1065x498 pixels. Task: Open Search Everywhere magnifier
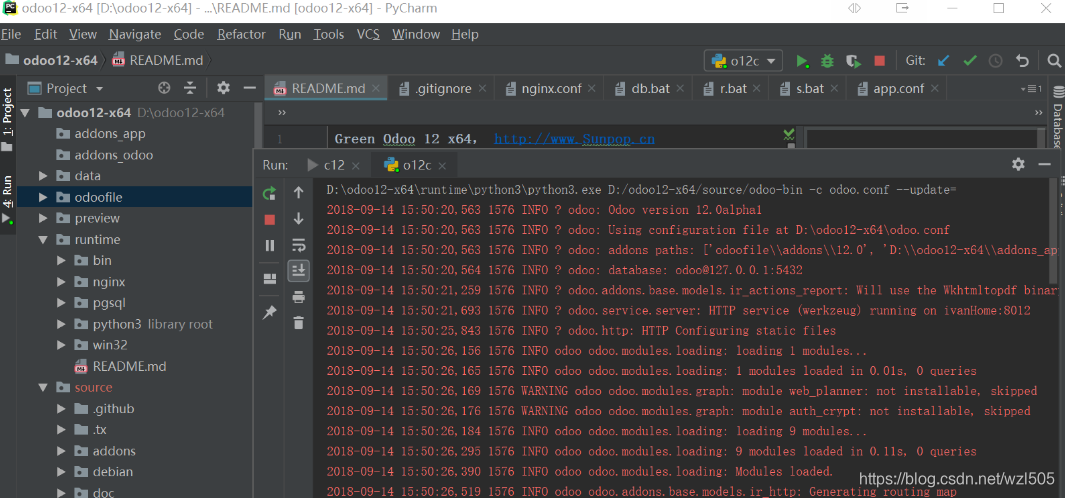click(x=1053, y=61)
